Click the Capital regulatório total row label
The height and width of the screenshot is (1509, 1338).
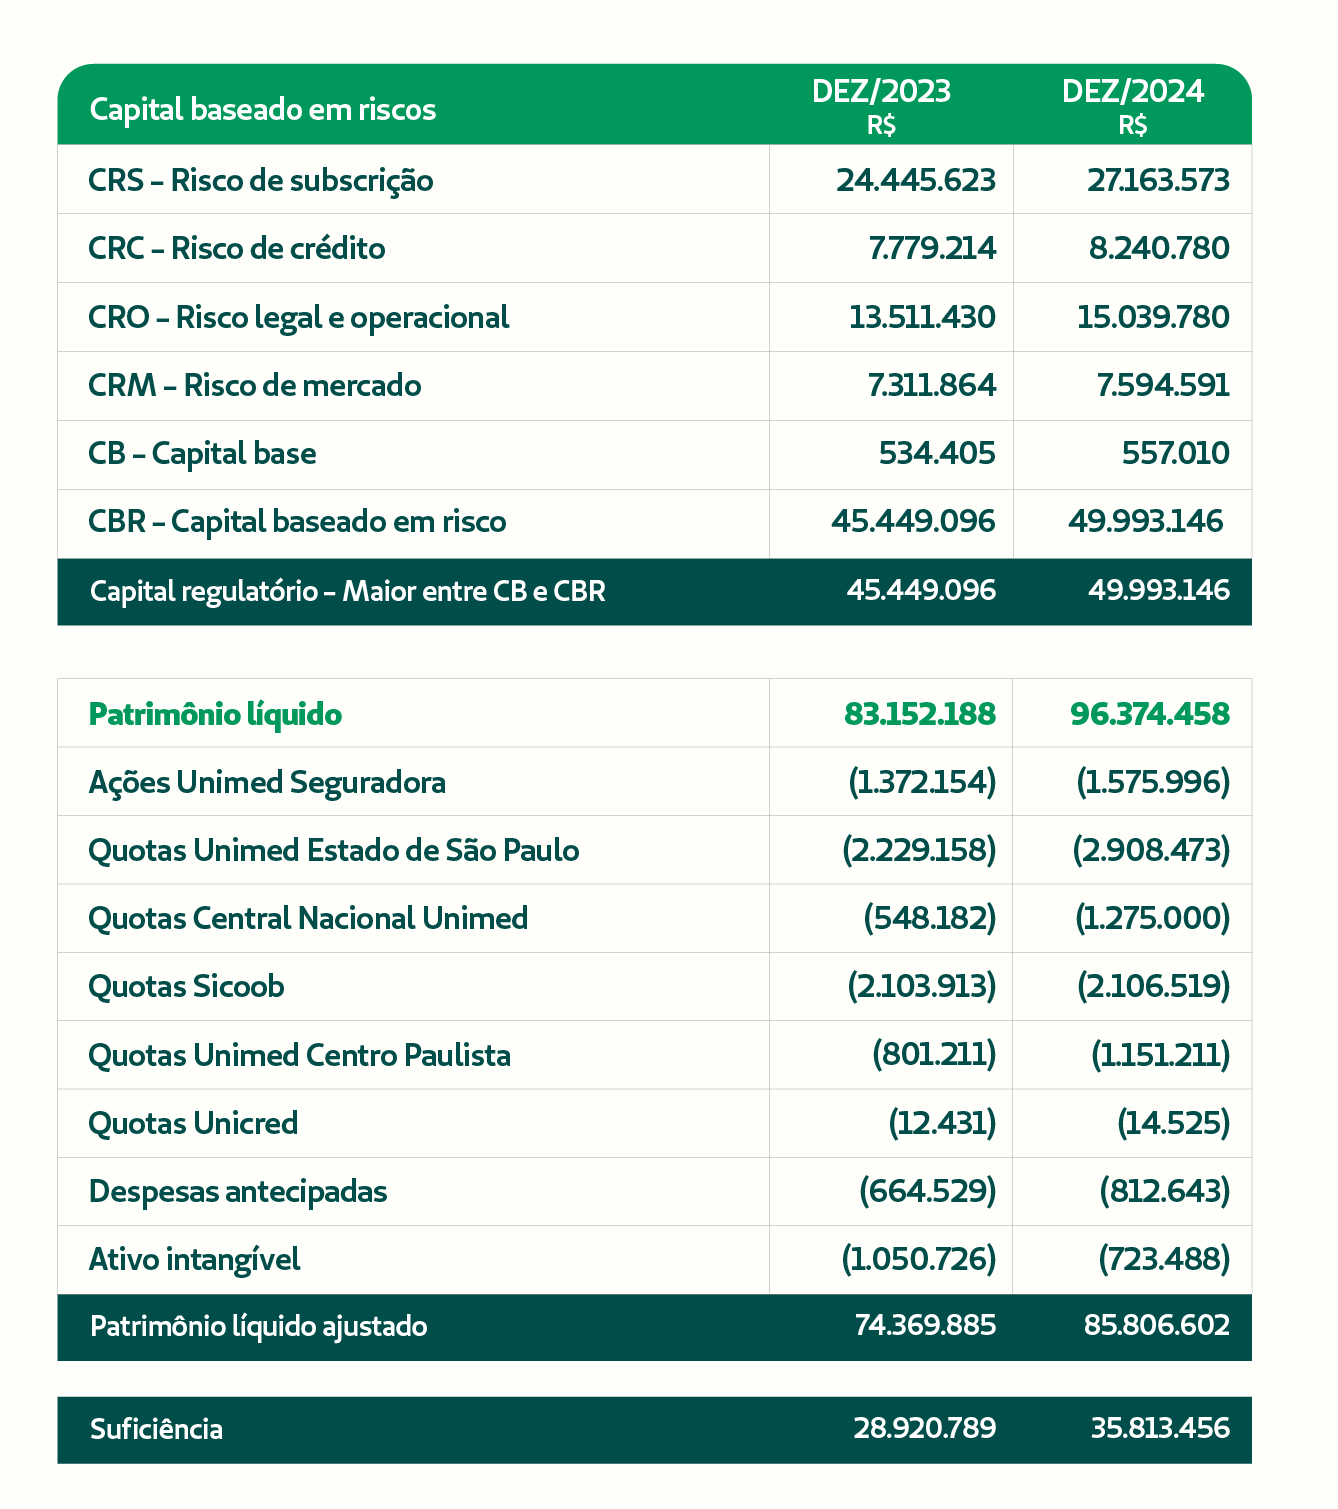(348, 592)
